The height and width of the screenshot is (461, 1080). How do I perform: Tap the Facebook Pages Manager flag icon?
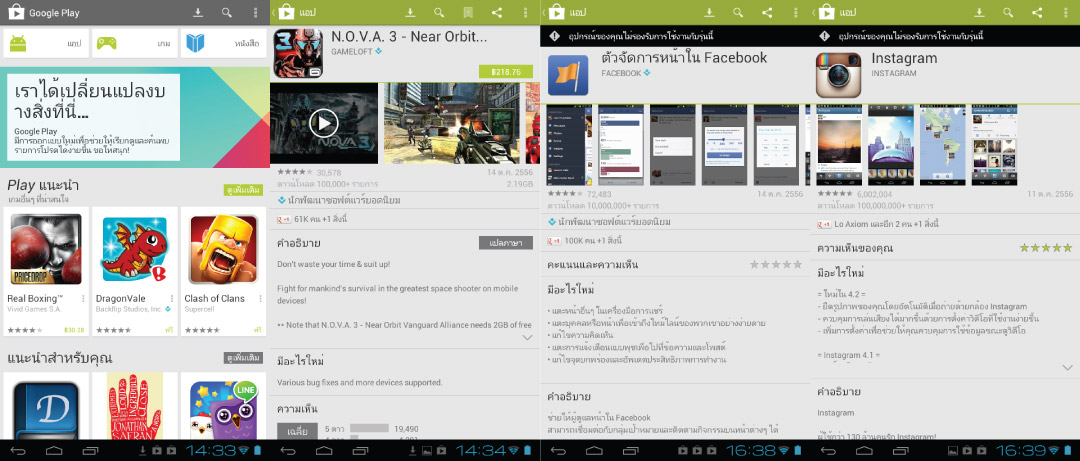point(568,75)
